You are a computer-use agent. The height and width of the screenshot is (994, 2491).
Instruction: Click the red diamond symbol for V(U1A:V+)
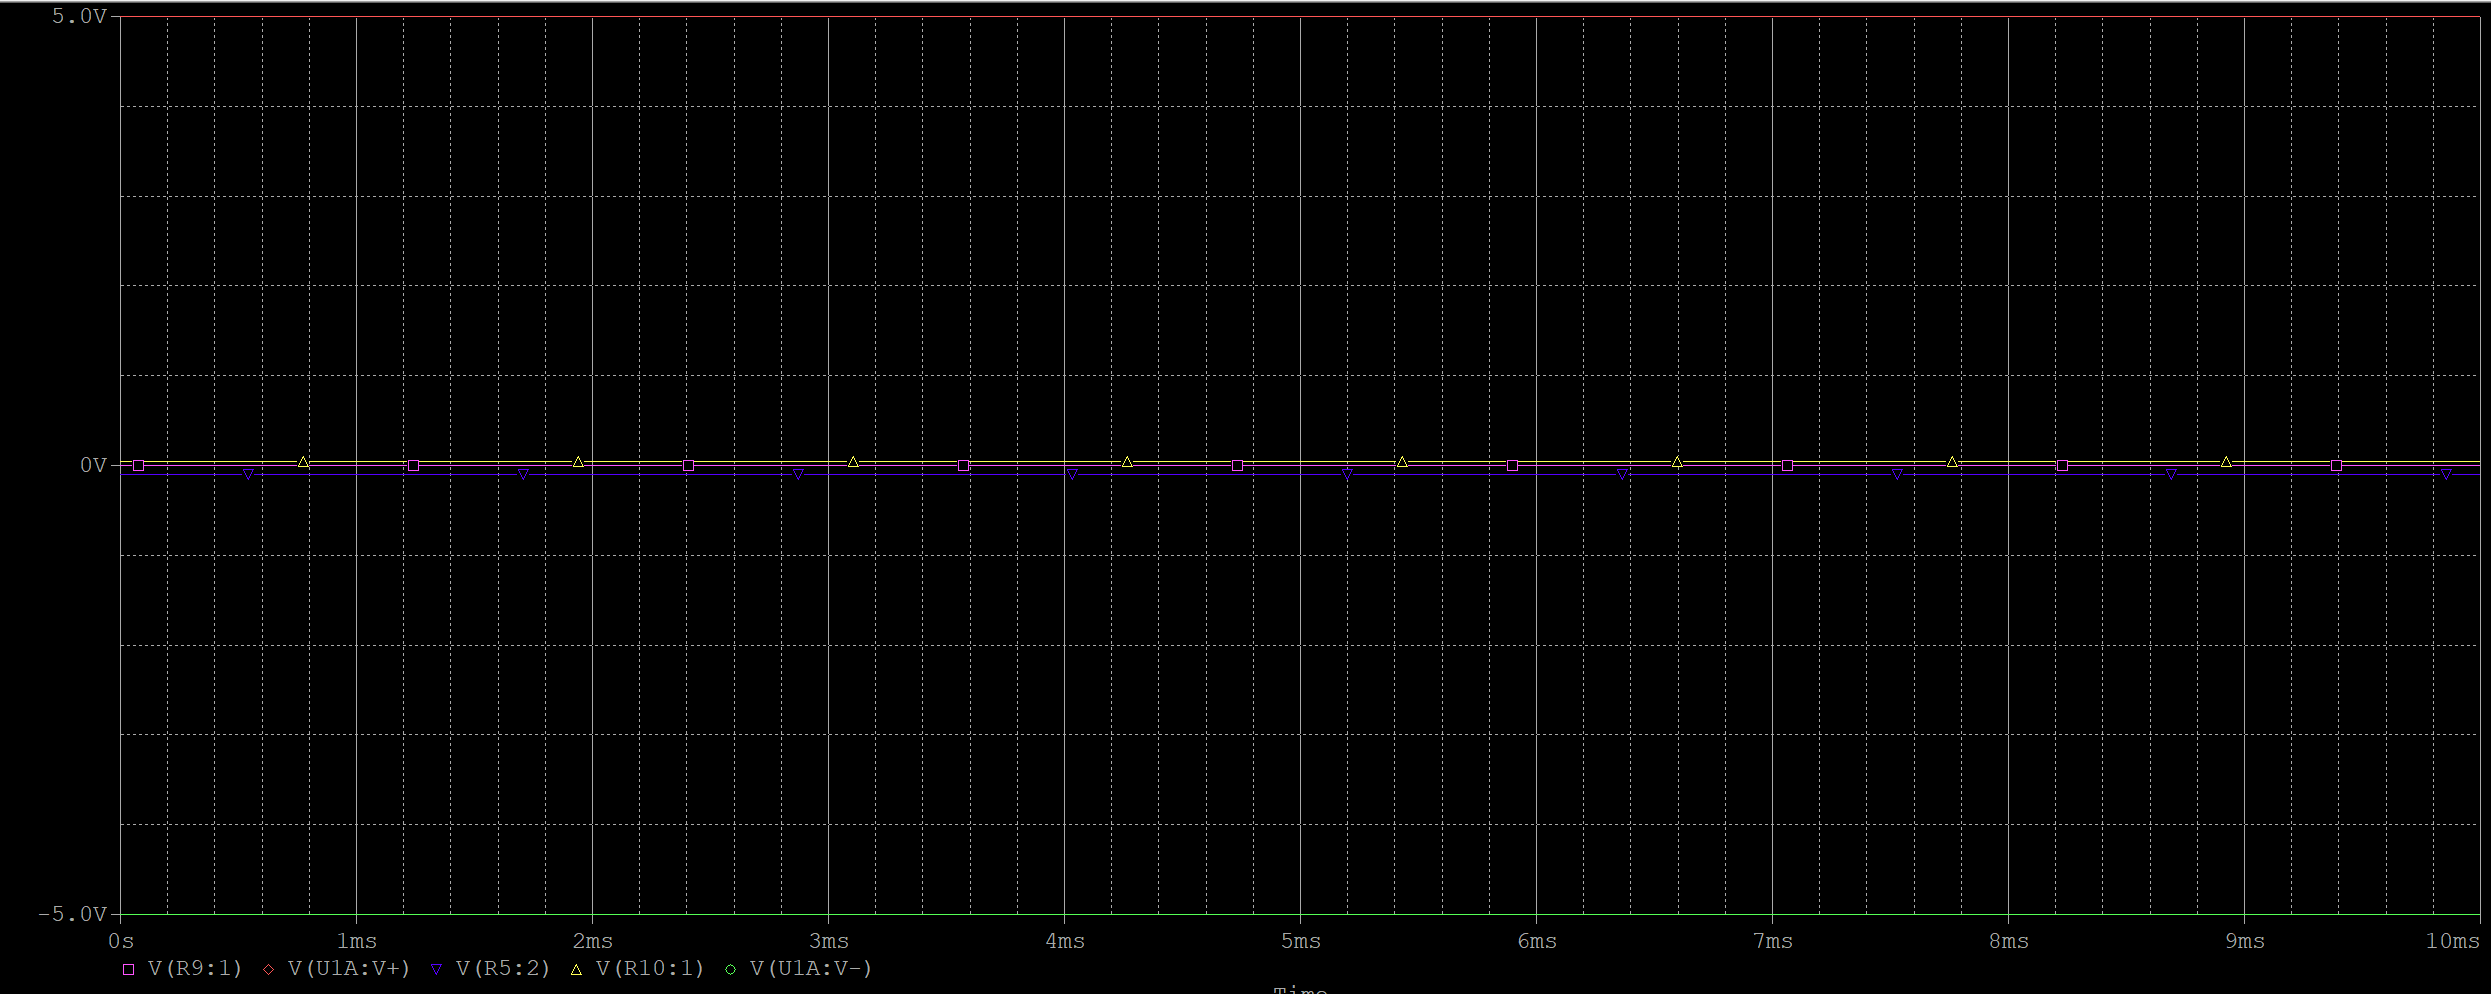[268, 969]
